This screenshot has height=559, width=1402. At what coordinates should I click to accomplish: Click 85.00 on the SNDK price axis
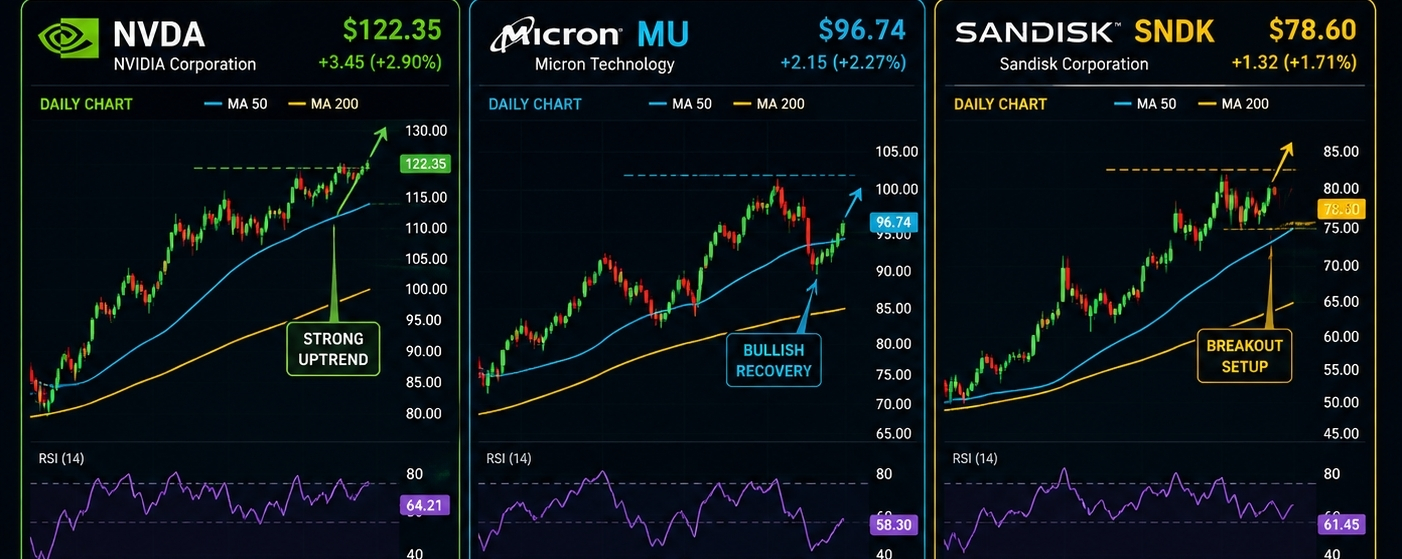[1340, 152]
